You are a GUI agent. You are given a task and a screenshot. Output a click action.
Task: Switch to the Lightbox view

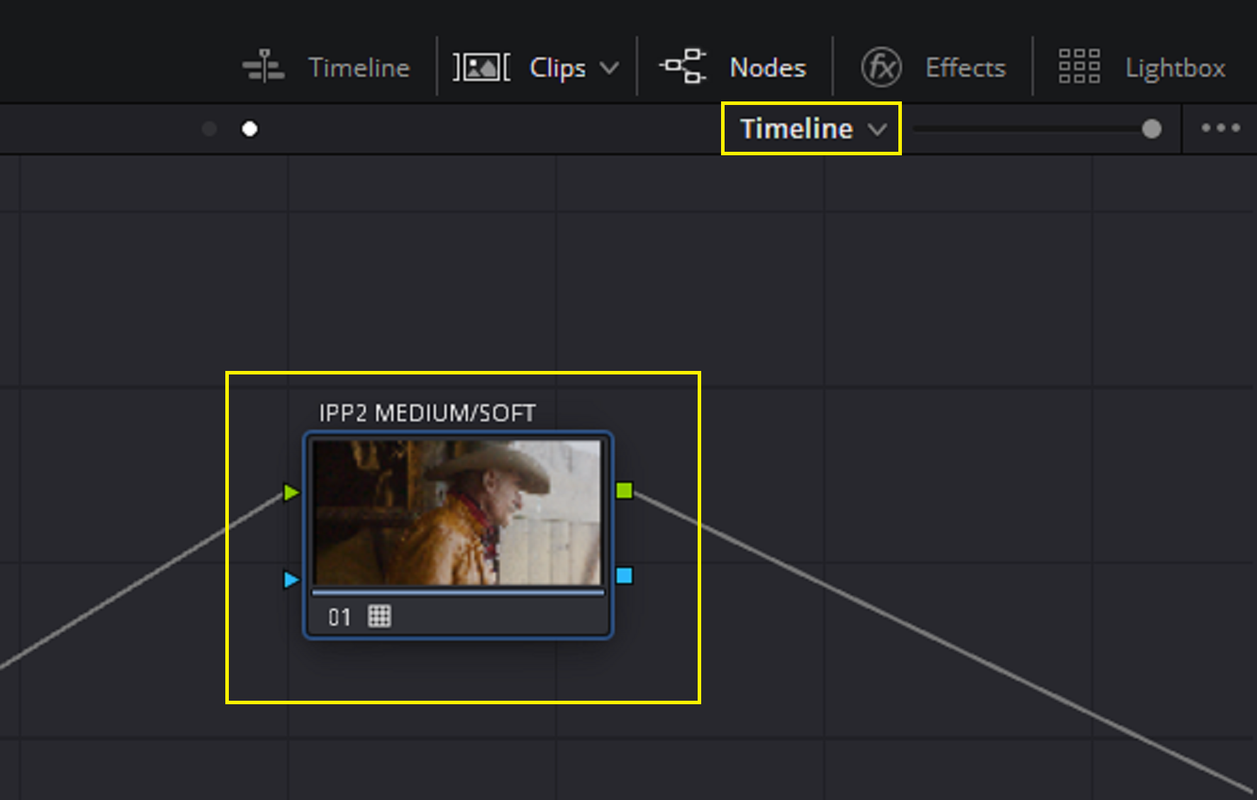(1141, 68)
